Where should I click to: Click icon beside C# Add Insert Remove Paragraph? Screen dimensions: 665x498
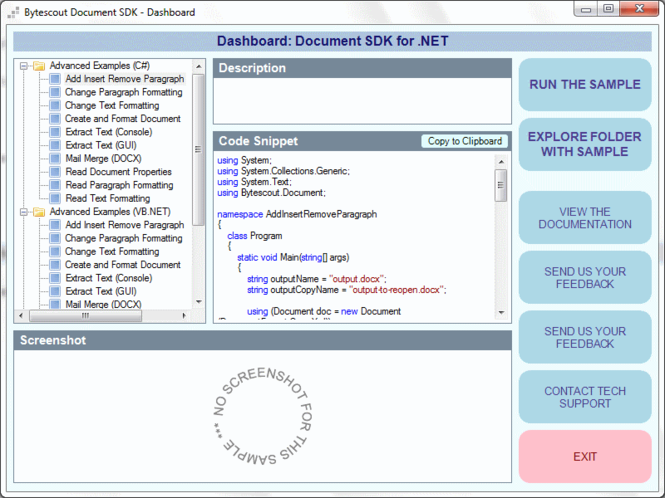[x=55, y=79]
